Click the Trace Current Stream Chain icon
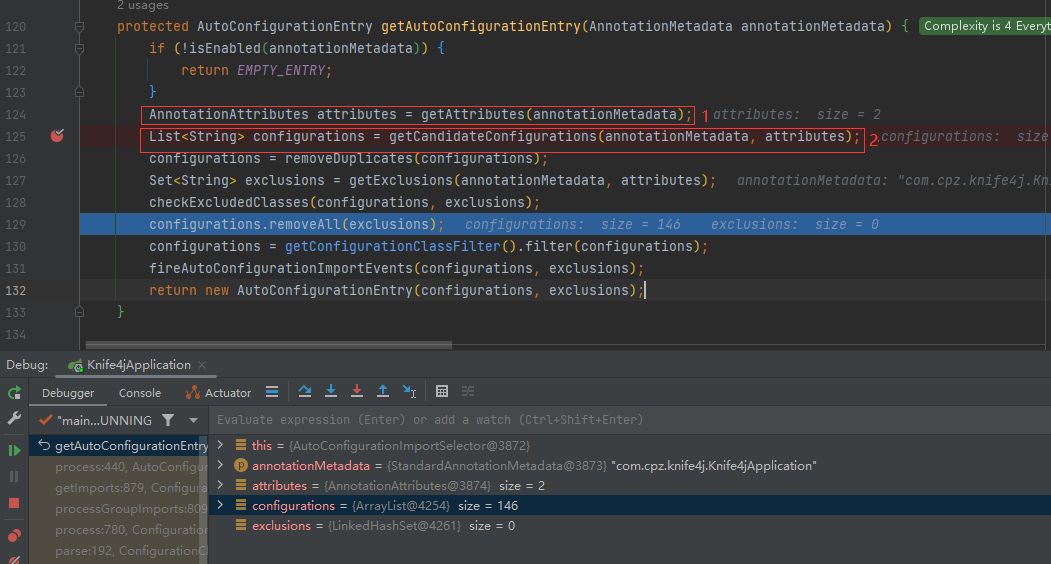Viewport: 1051px width, 564px height. click(468, 392)
